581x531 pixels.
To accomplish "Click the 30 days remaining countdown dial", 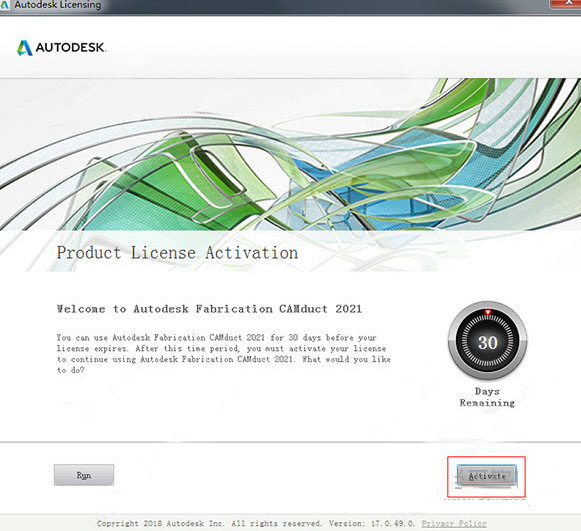I will click(x=487, y=342).
